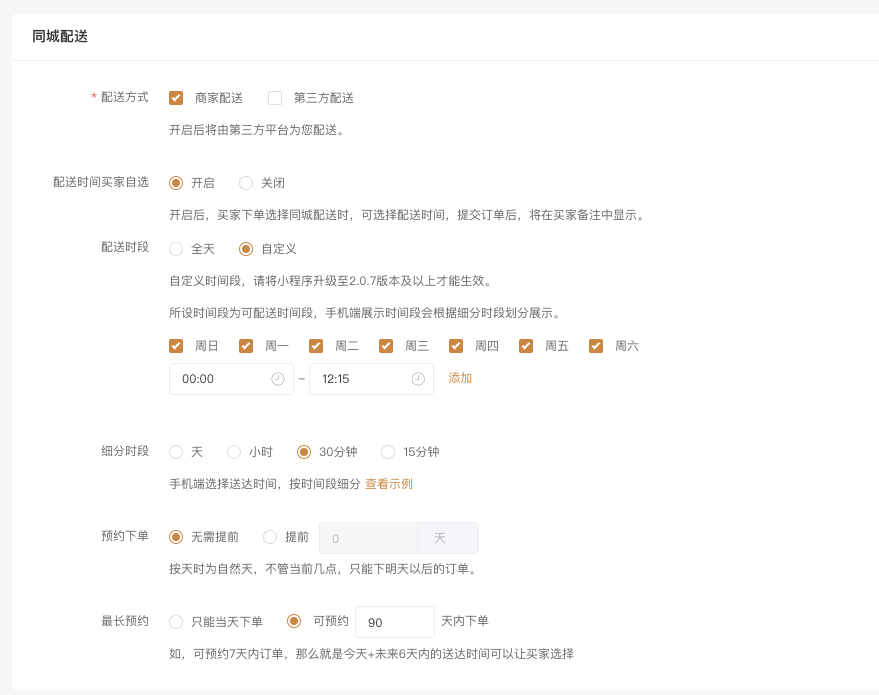Toggle the 周一 checkbox
This screenshot has height=695, width=879.
246,346
